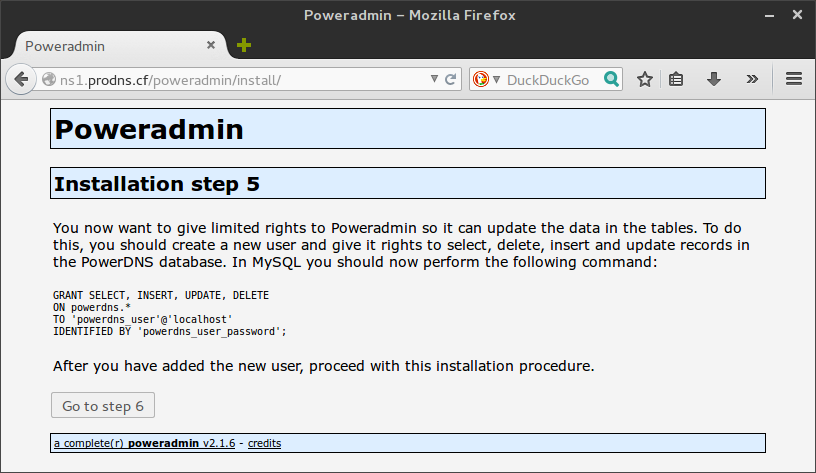This screenshot has height=473, width=816.
Task: Click the 'After you have added the new user' sentence
Action: coord(323,366)
